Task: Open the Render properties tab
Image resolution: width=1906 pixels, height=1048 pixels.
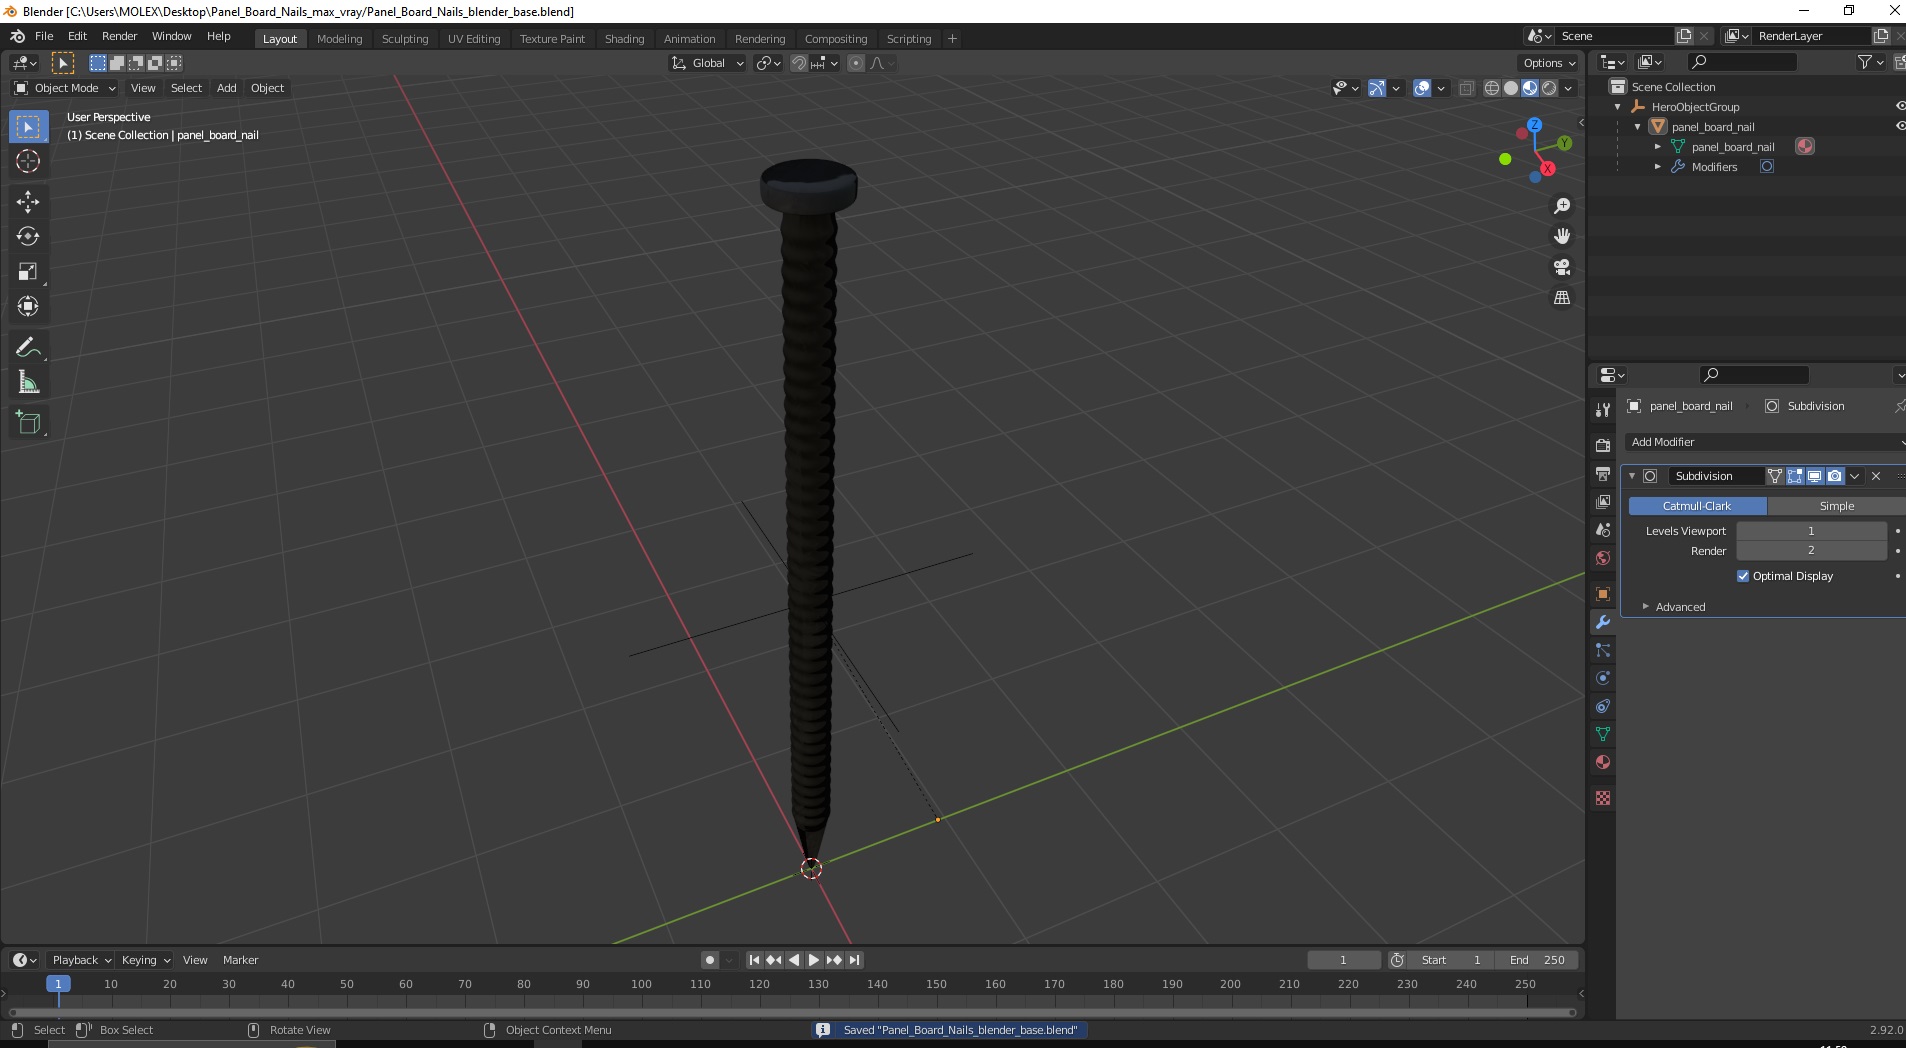Action: pos(1603,445)
